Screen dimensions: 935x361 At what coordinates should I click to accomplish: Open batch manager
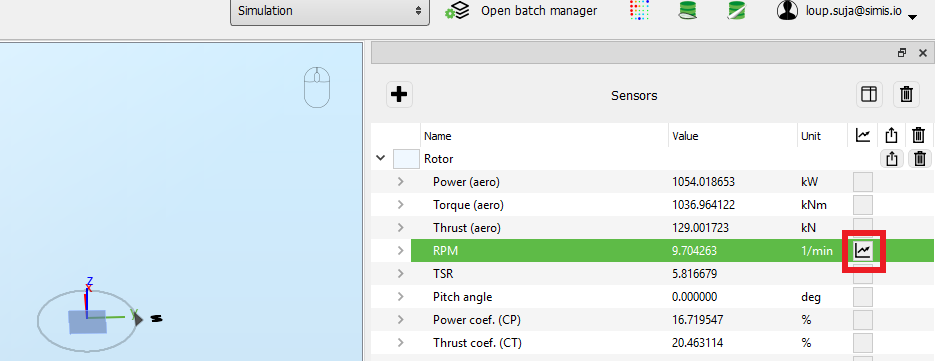(521, 11)
